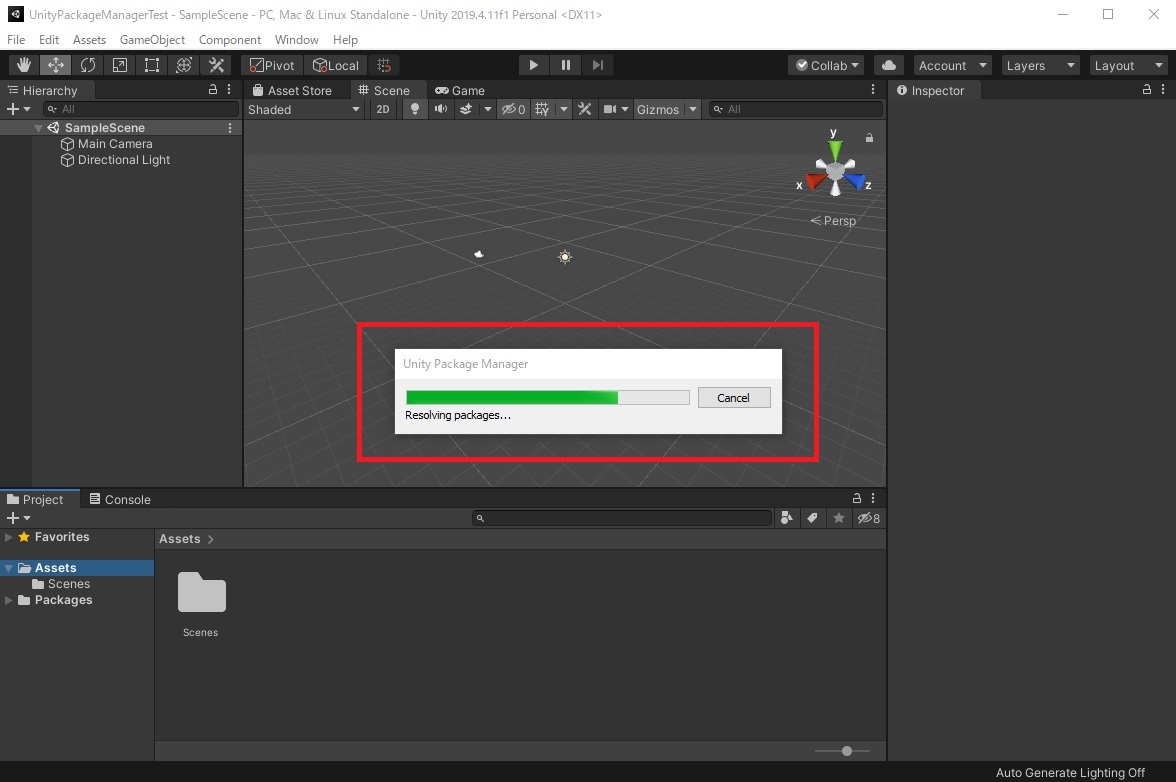1176x782 pixels.
Task: Open the Window menu
Action: pyautogui.click(x=296, y=40)
